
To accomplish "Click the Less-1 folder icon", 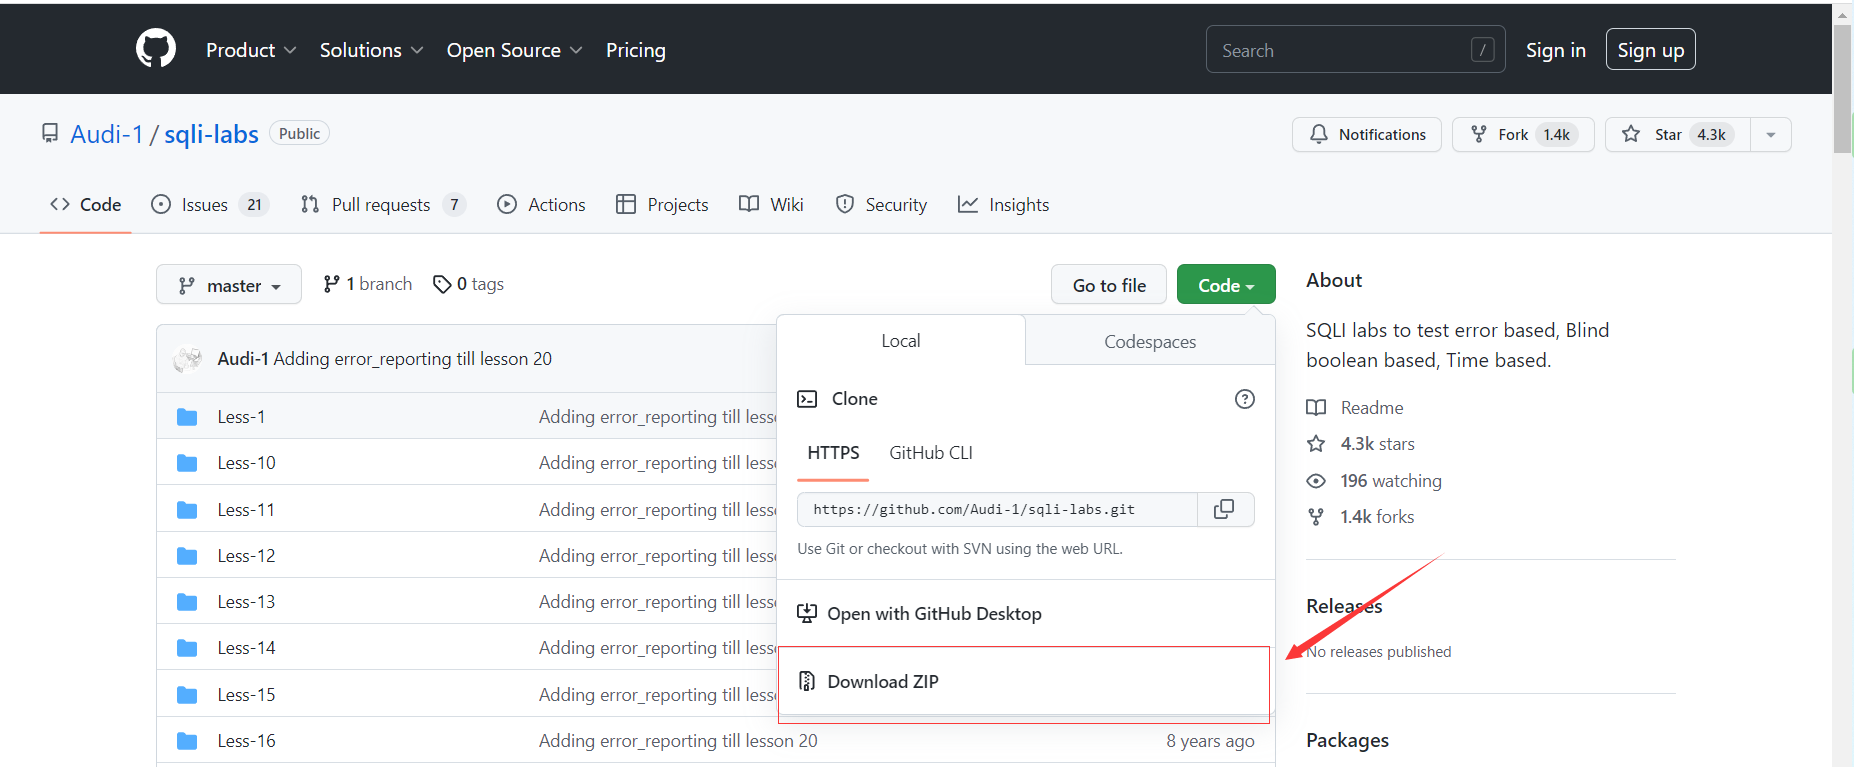I will click(187, 417).
